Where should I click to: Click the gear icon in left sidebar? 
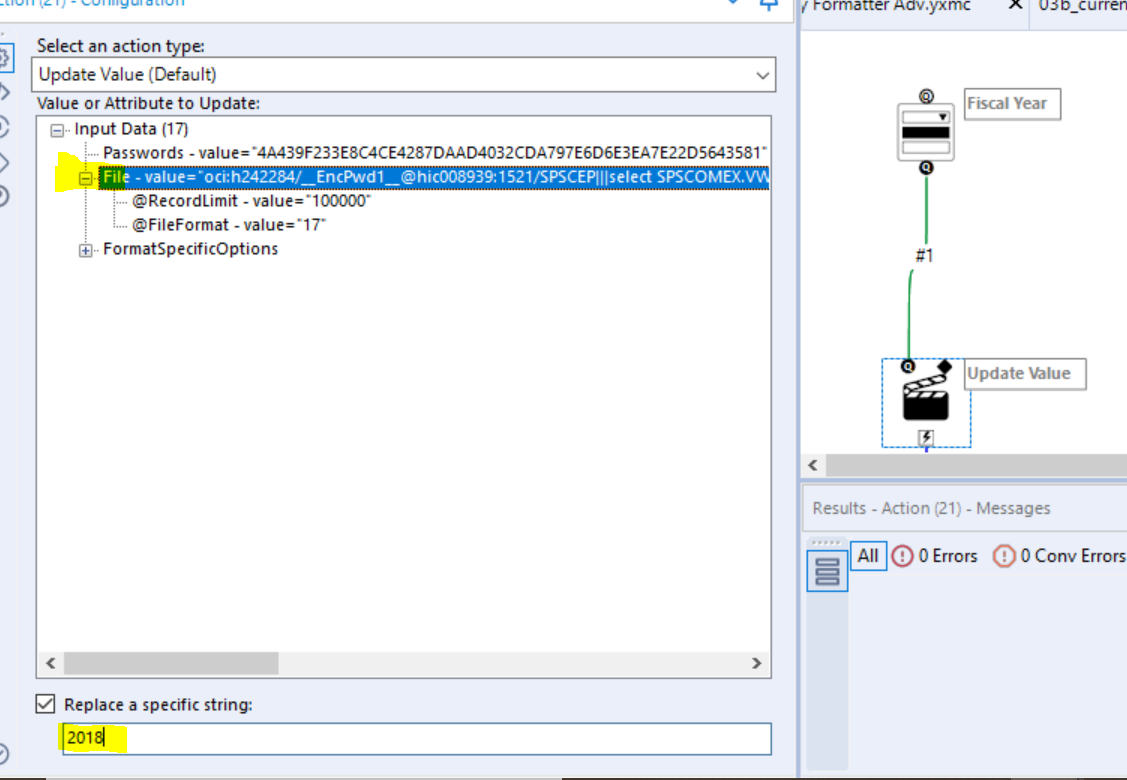click(x=2, y=58)
